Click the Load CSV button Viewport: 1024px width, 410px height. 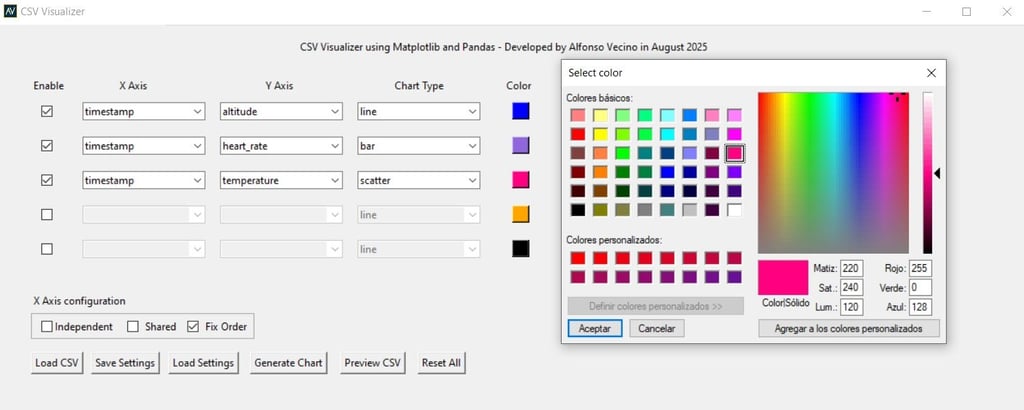coord(57,363)
